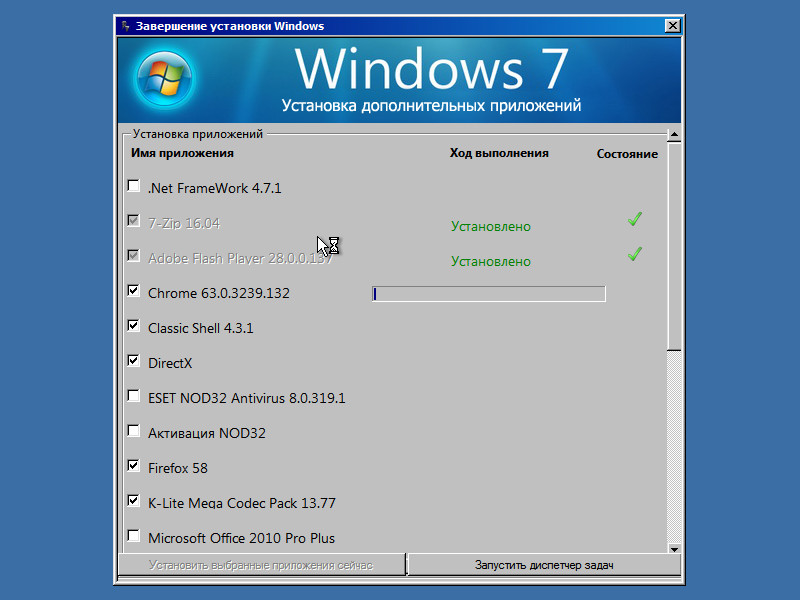Click the vertical scrollbar thumb
This screenshot has width=800, height=600.
click(674, 246)
